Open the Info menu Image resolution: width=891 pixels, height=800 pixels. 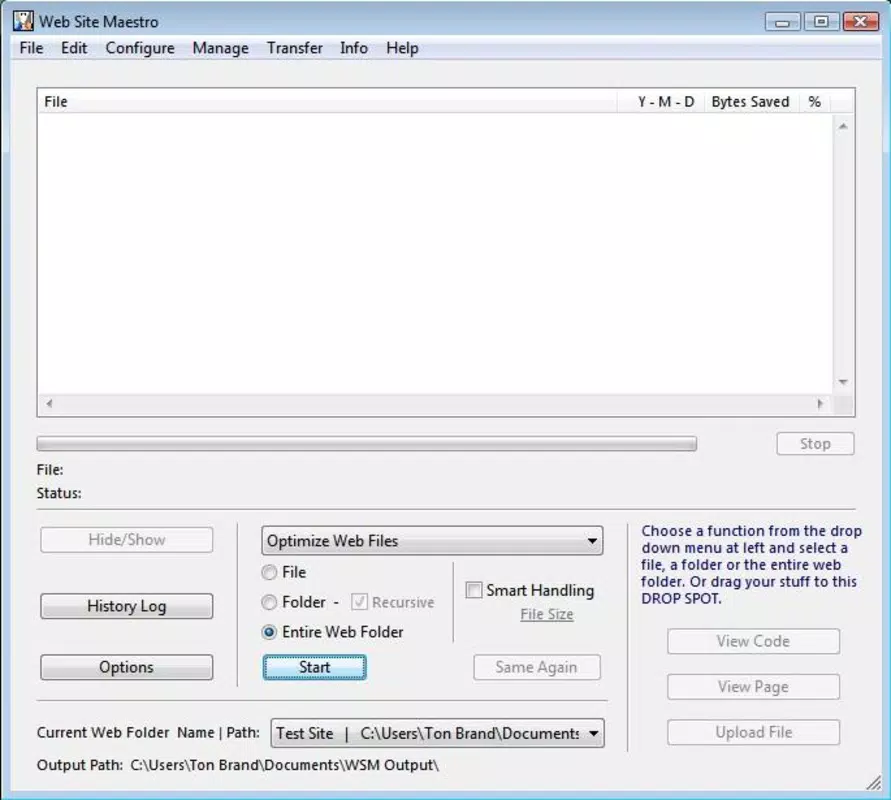click(x=353, y=48)
